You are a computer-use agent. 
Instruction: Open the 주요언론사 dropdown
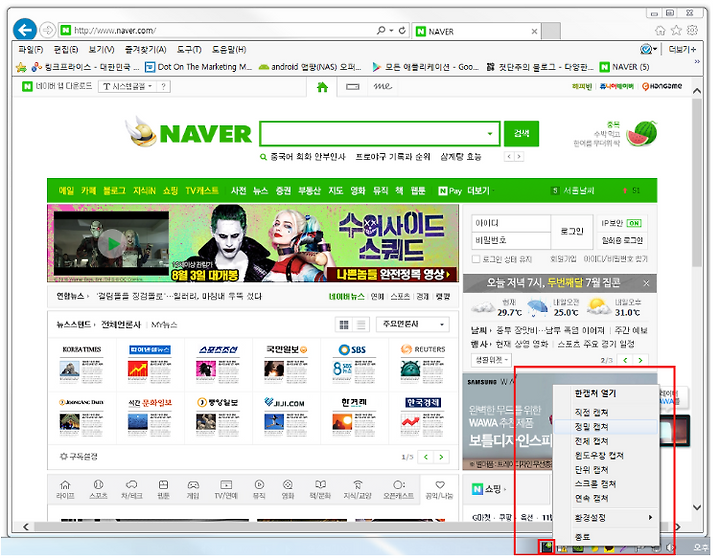click(x=412, y=325)
